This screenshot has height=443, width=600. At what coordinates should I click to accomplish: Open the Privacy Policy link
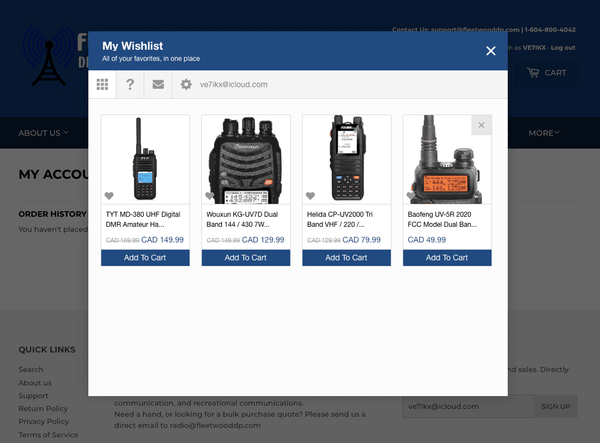click(x=44, y=422)
